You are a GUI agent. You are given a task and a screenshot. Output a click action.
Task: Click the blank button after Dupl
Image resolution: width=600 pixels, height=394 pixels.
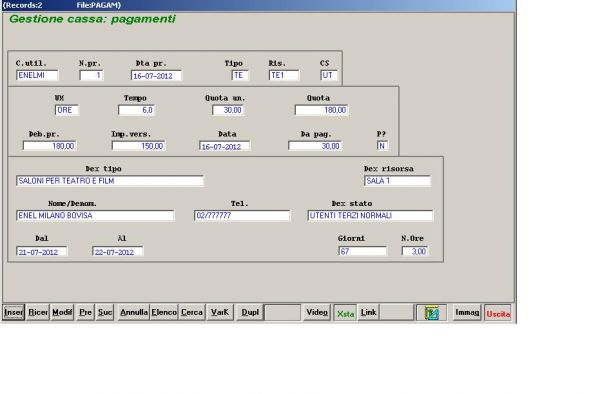click(x=283, y=313)
